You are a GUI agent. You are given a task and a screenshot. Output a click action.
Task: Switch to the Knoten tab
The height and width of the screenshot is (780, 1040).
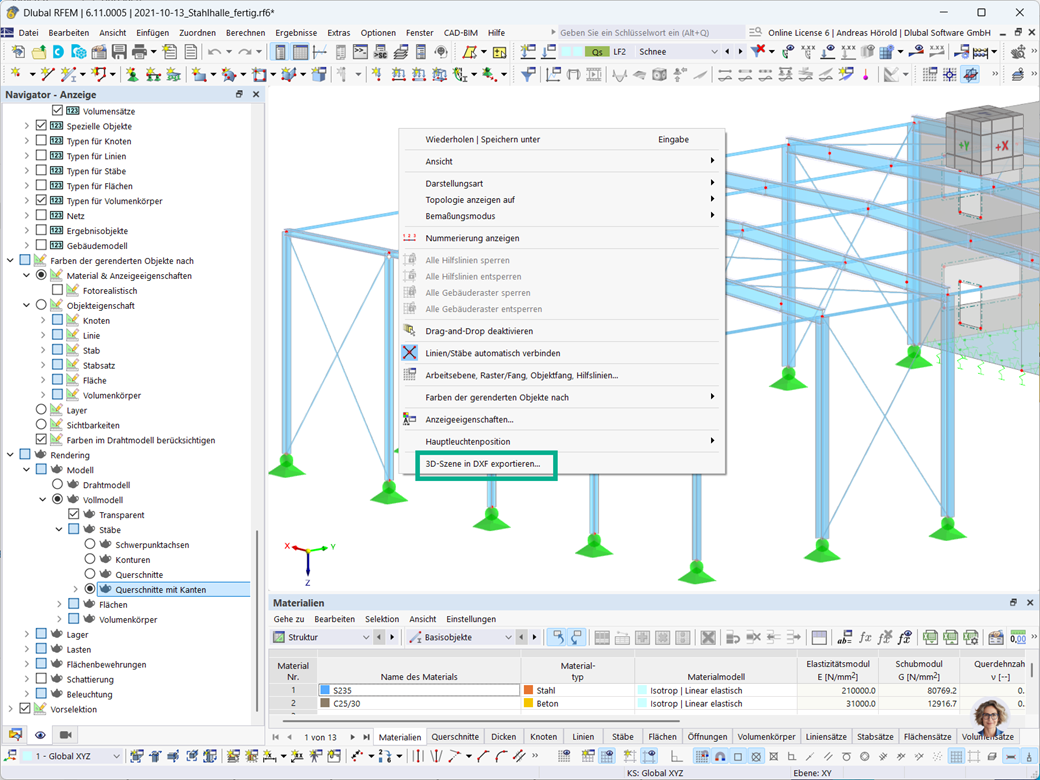[x=543, y=737]
